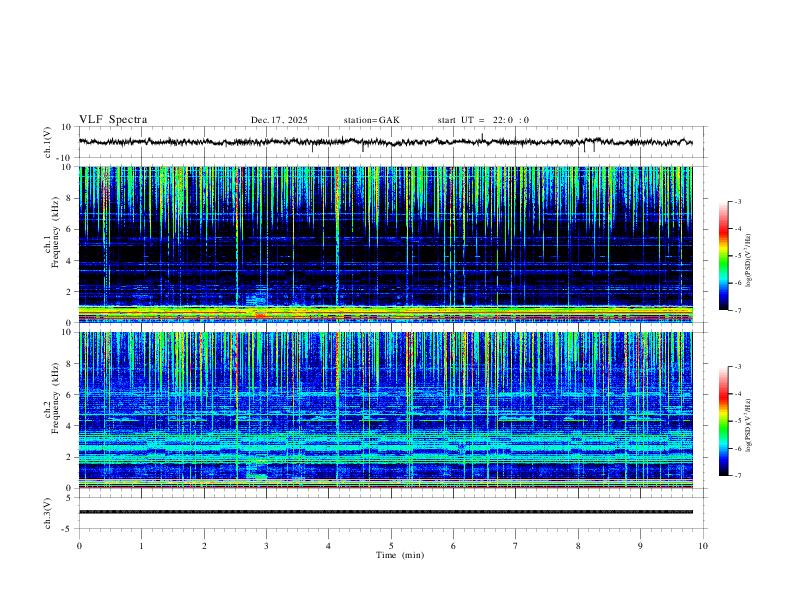
Task: Click the "8" kHz tick on ch.2 spectrogram axis
Action: 70,364
